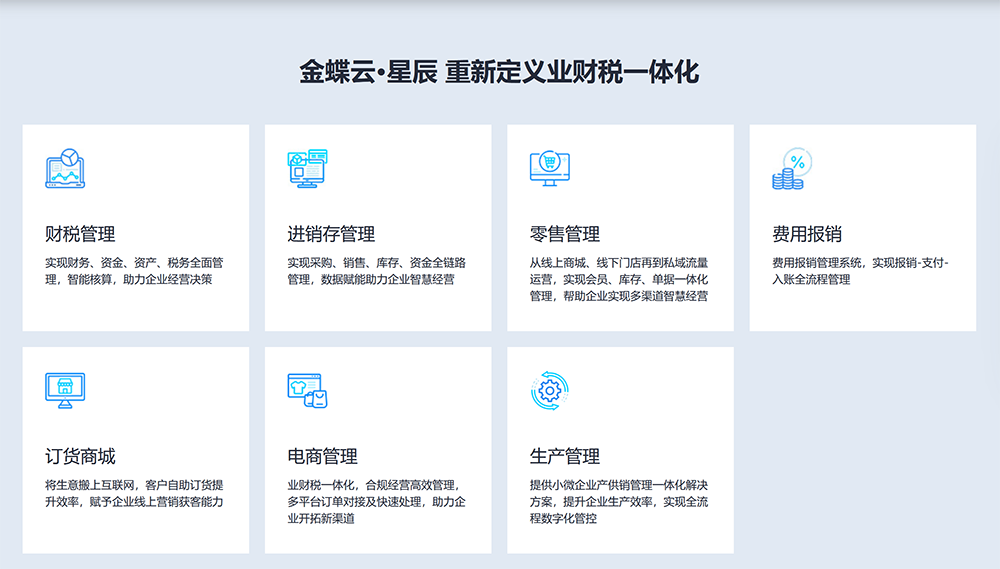Click the 财税管理 laptop chart icon

[65, 168]
